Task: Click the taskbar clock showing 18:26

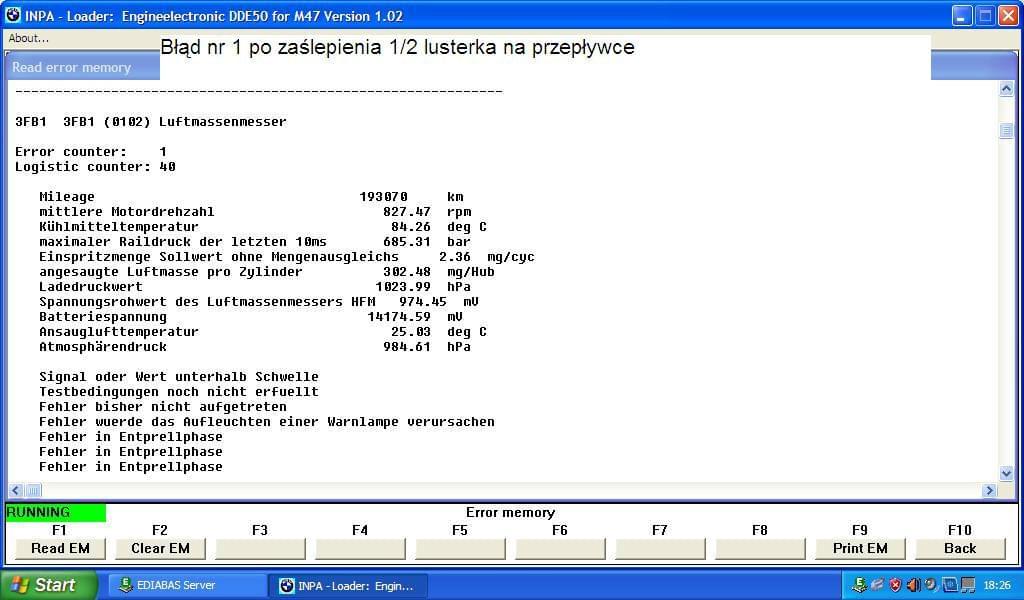Action: tap(997, 586)
